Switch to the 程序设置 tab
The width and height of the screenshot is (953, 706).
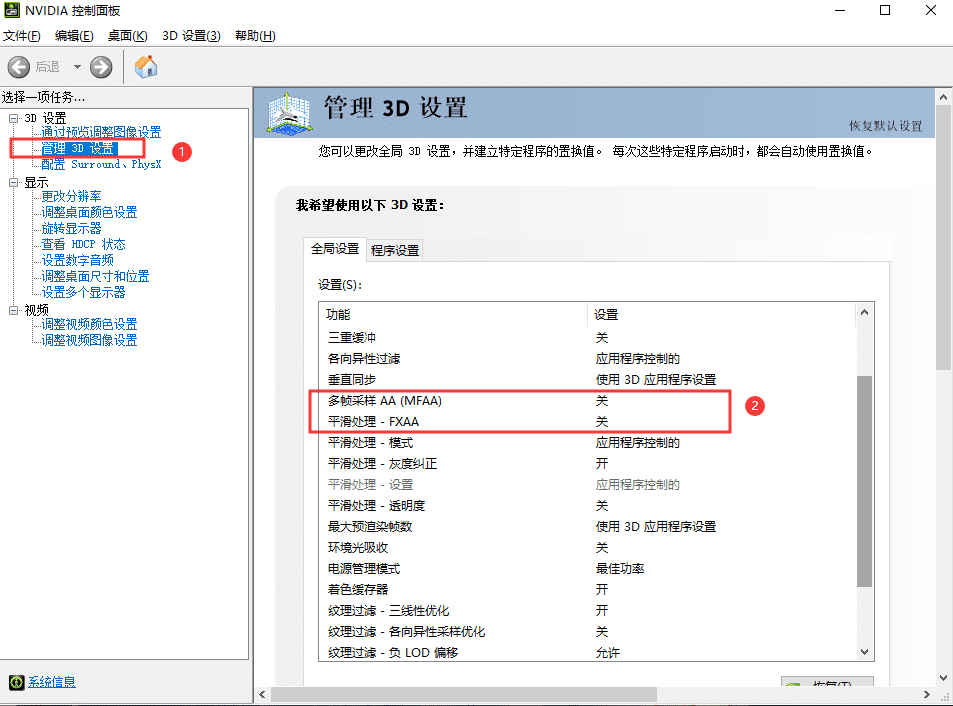coord(395,250)
